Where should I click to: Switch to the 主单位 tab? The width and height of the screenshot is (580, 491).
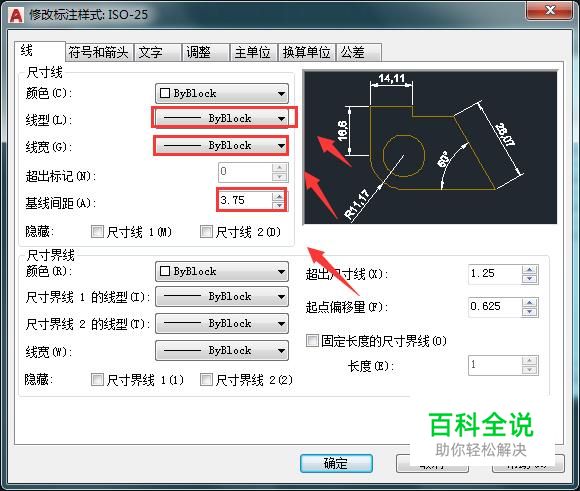253,52
